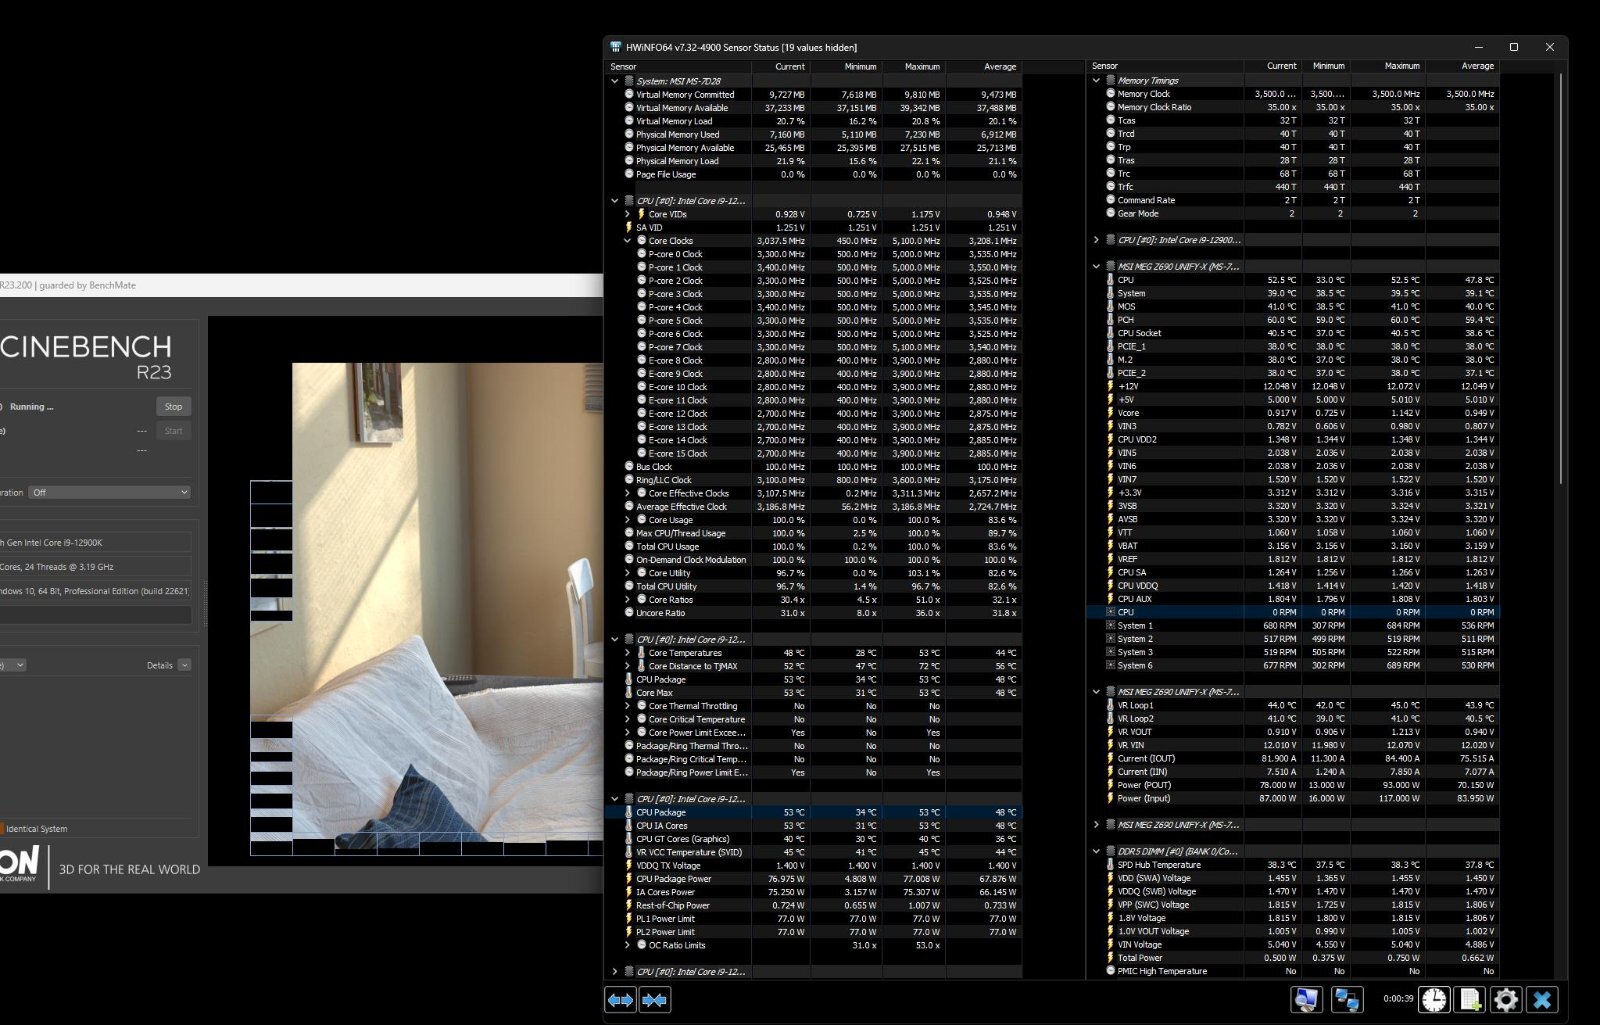Click the shrink columns arrows icon in HWiNFO
Image resolution: width=1600 pixels, height=1025 pixels.
[x=655, y=1000]
